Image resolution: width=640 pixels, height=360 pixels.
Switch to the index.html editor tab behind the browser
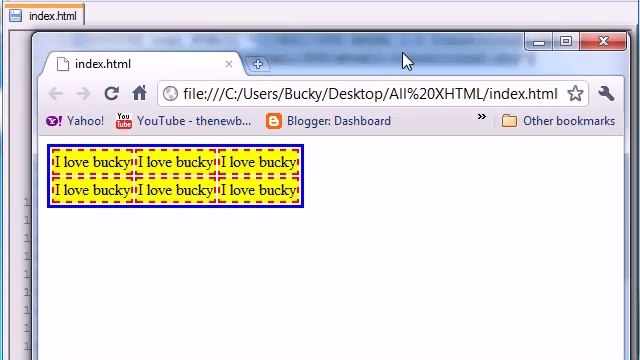pyautogui.click(x=44, y=16)
